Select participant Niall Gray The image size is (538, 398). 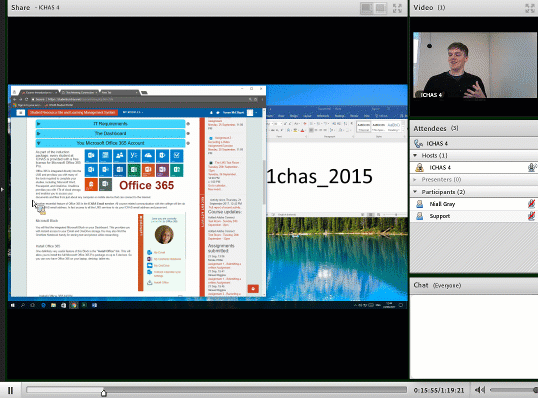pos(442,204)
